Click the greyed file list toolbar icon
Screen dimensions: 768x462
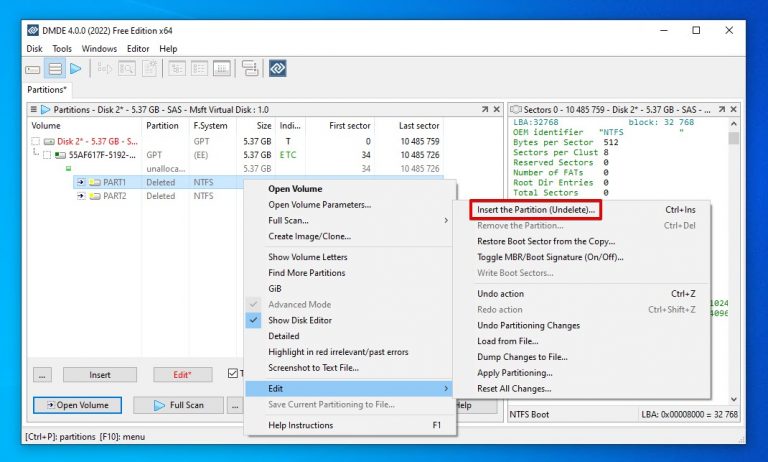coord(199,69)
